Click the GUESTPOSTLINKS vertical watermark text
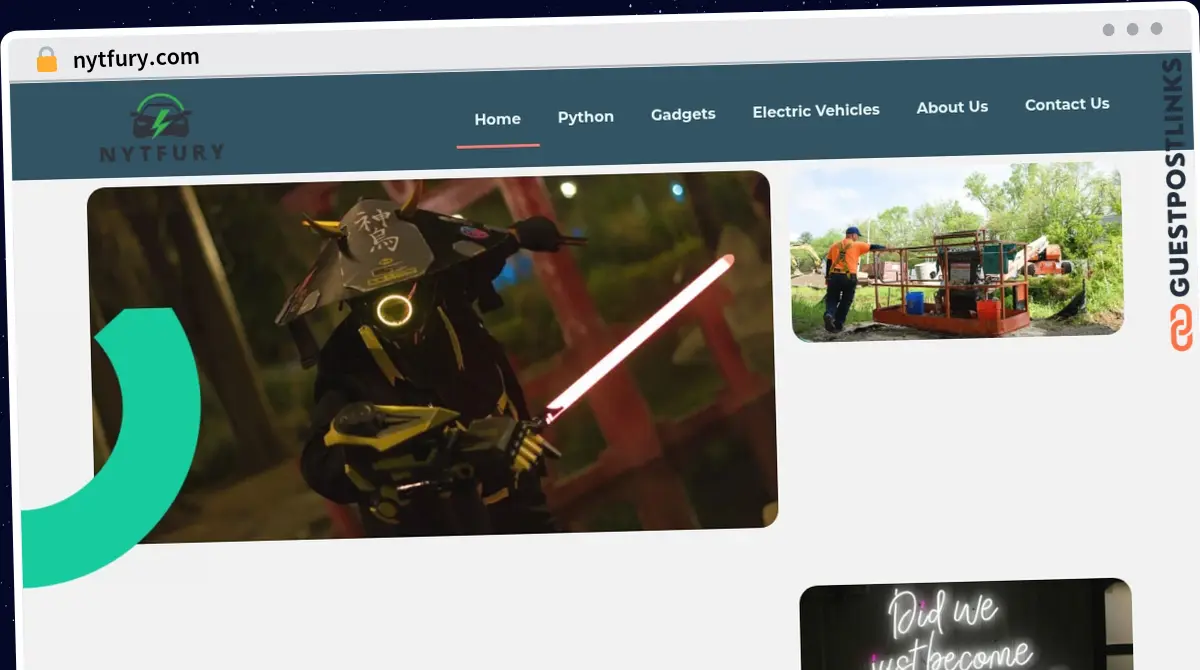 [1180, 178]
